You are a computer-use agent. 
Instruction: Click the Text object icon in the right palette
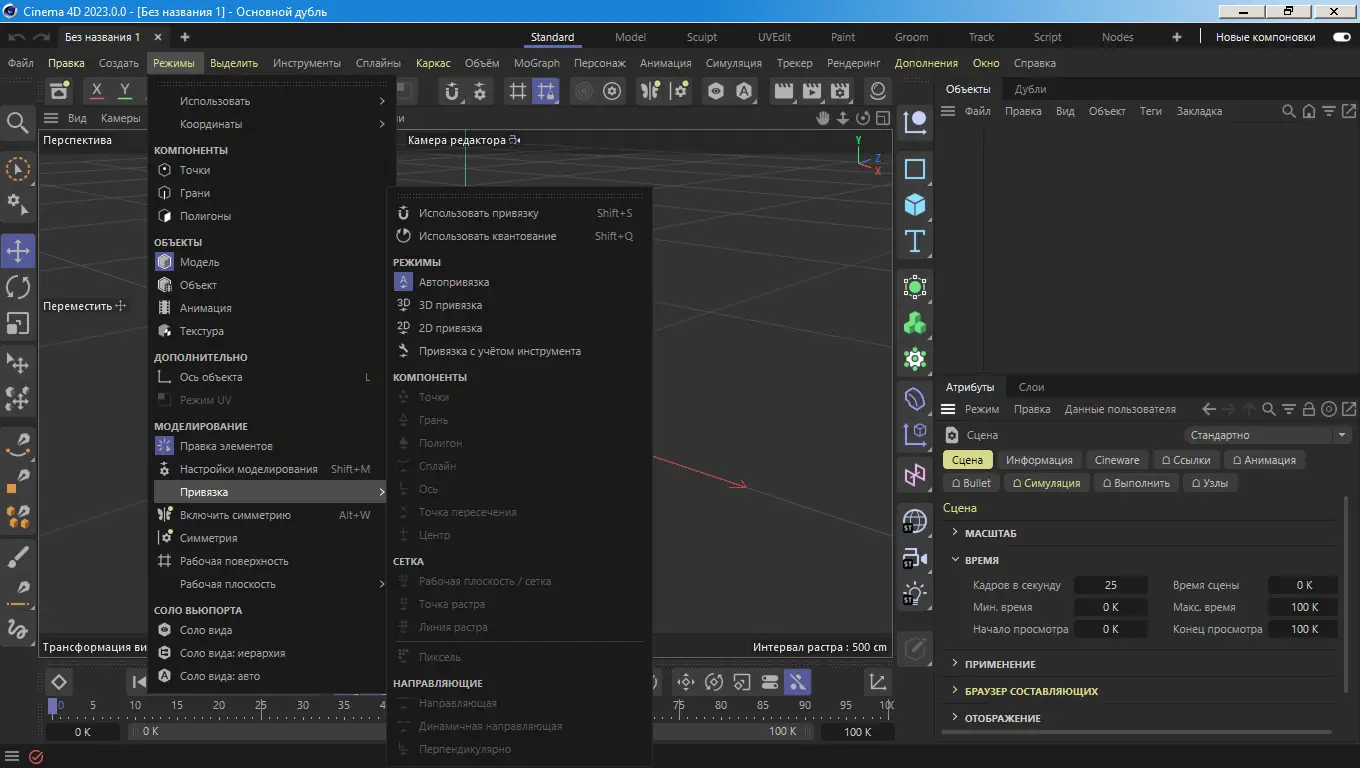(914, 240)
